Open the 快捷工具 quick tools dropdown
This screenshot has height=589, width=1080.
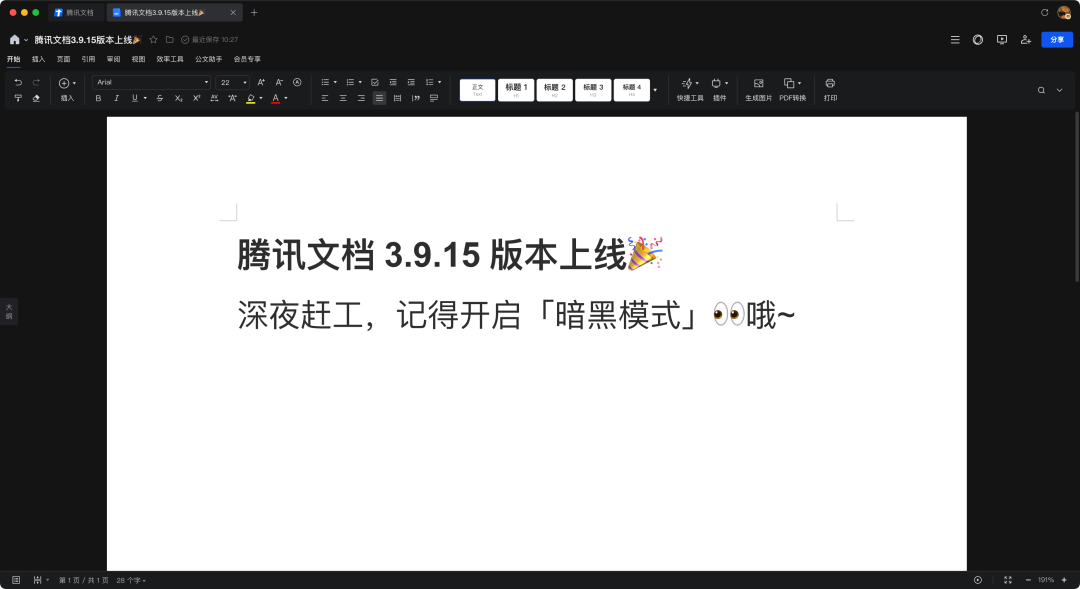[x=689, y=90]
